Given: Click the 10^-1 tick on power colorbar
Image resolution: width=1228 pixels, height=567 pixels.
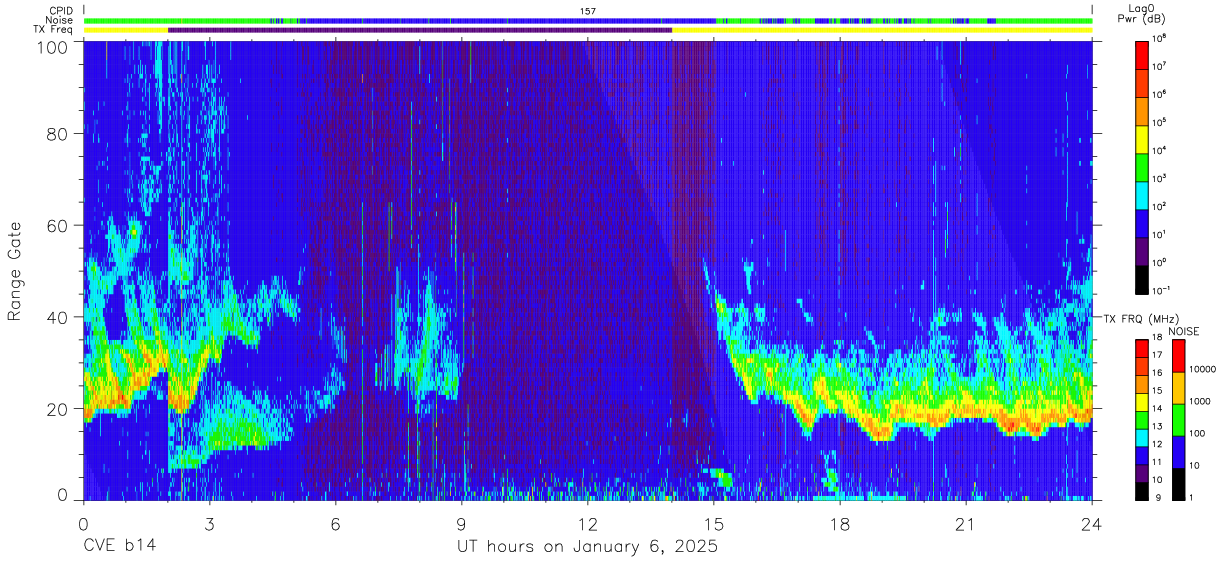Looking at the screenshot, I should [1161, 290].
